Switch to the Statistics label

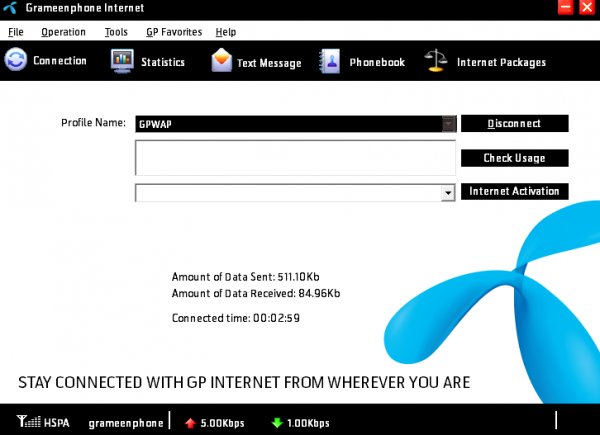163,62
